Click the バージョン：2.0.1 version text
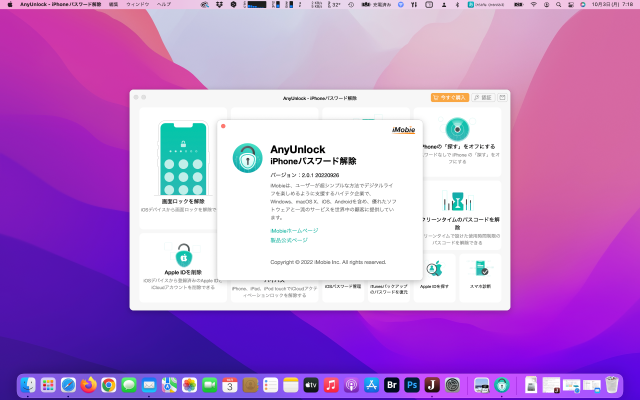640x400 pixels. 304,175
